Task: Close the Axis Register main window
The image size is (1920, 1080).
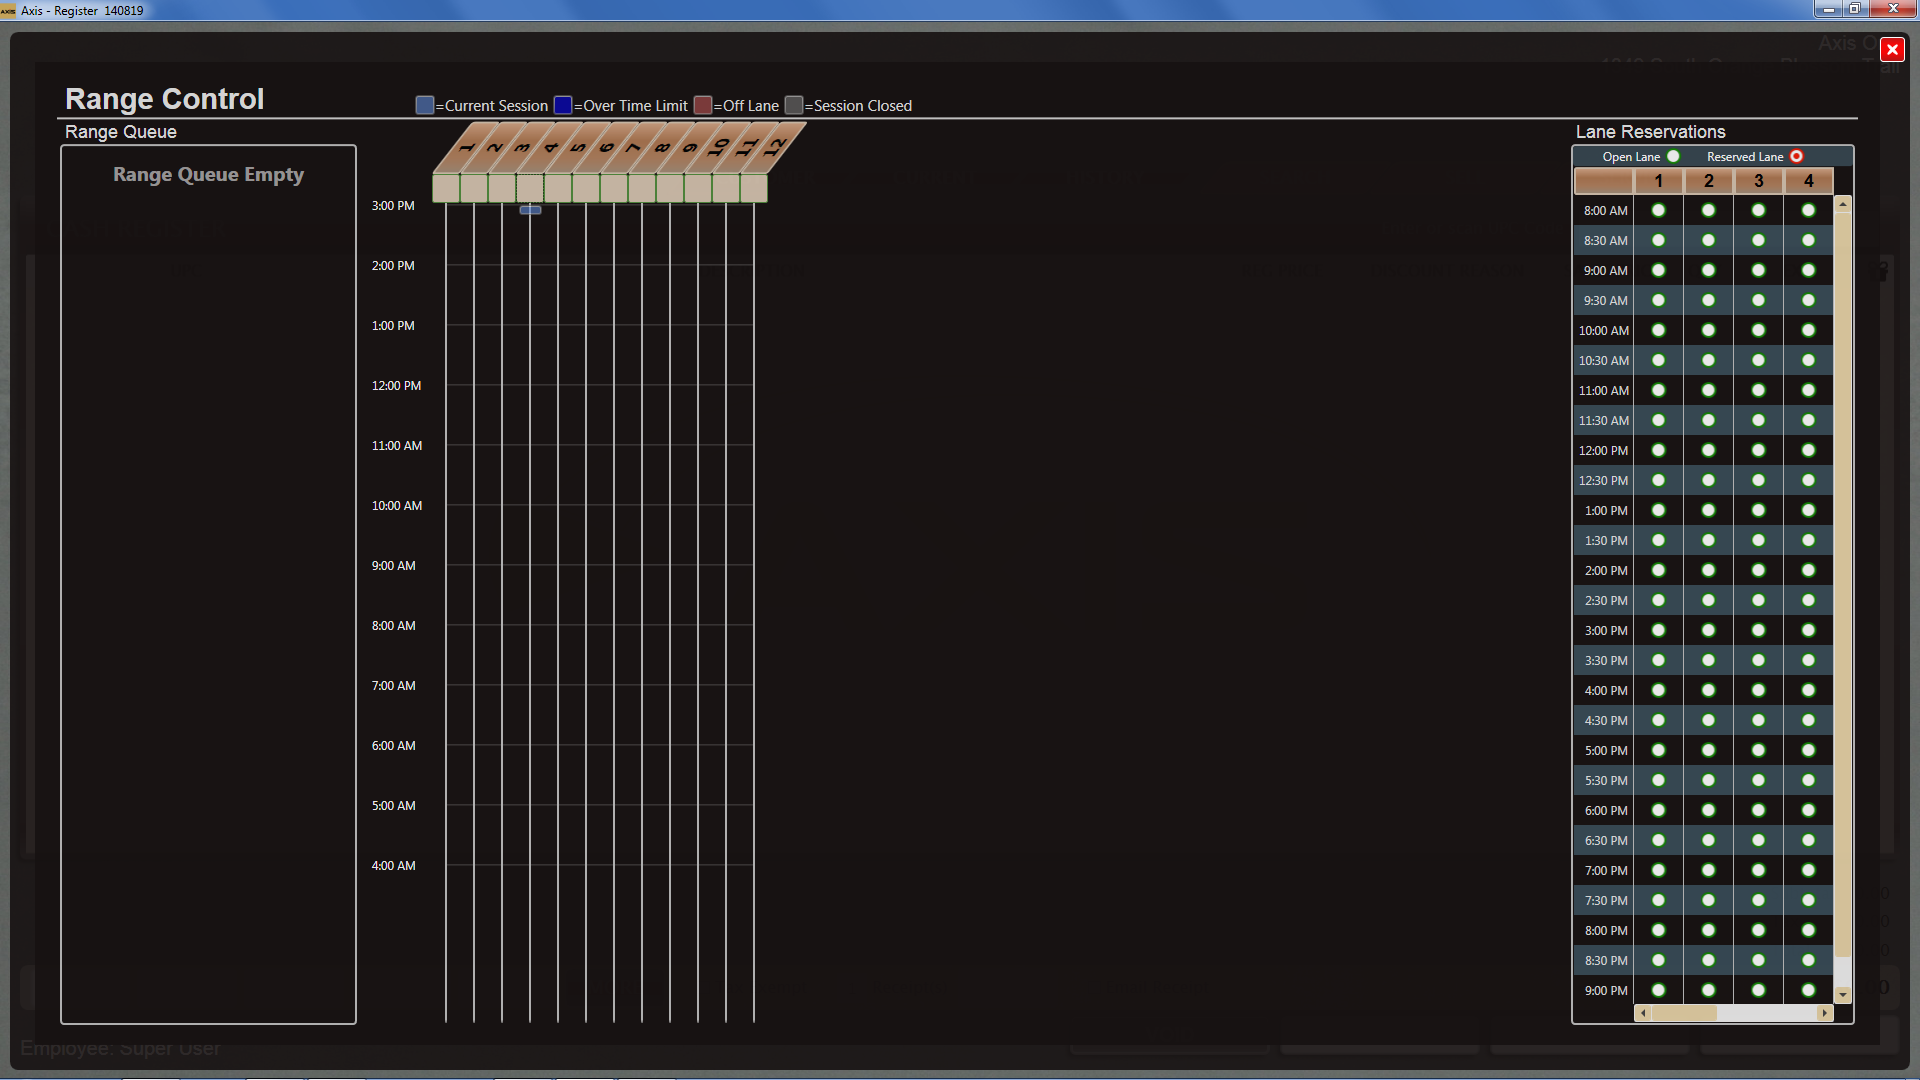Action: (x=1892, y=9)
